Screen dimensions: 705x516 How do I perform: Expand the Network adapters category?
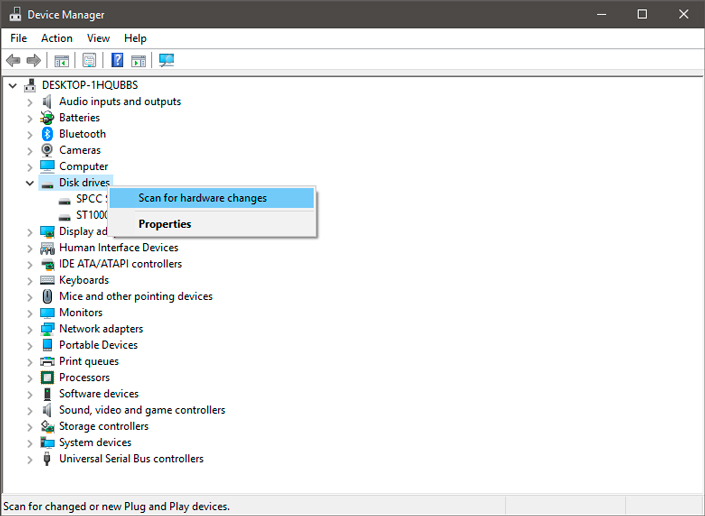click(30, 329)
